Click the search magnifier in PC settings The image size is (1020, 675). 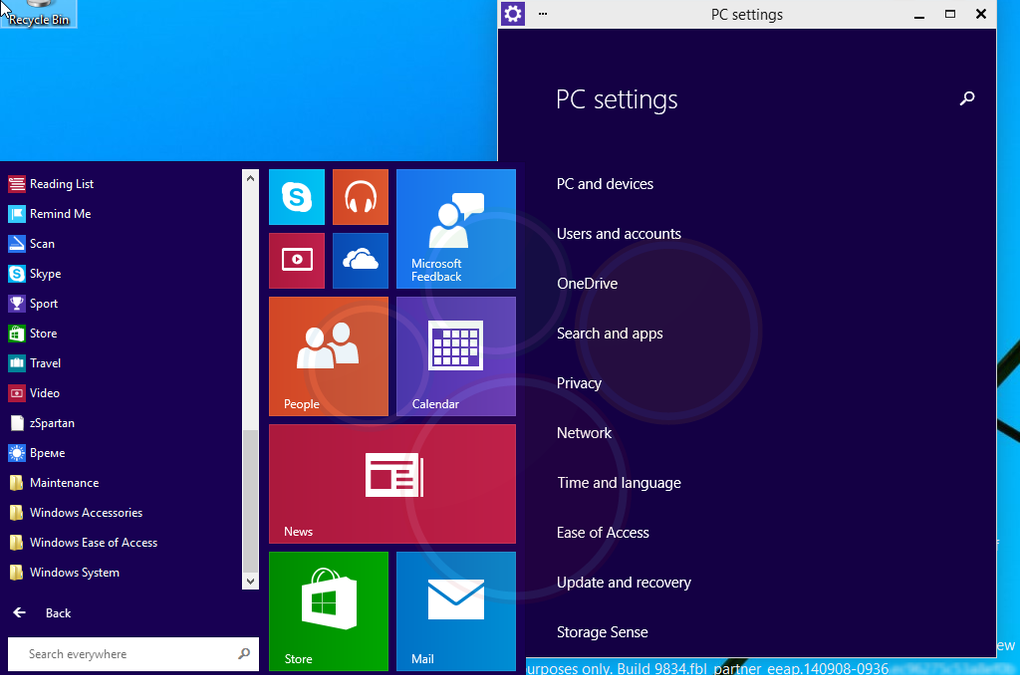point(967,98)
